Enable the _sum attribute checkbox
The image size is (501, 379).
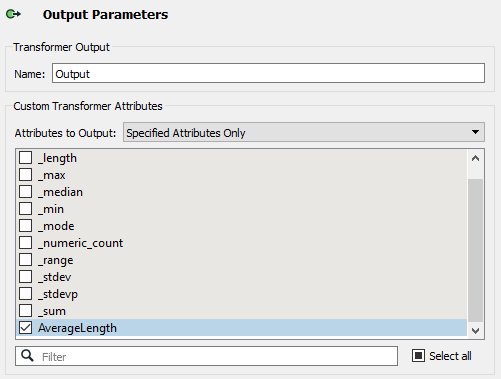point(25,311)
